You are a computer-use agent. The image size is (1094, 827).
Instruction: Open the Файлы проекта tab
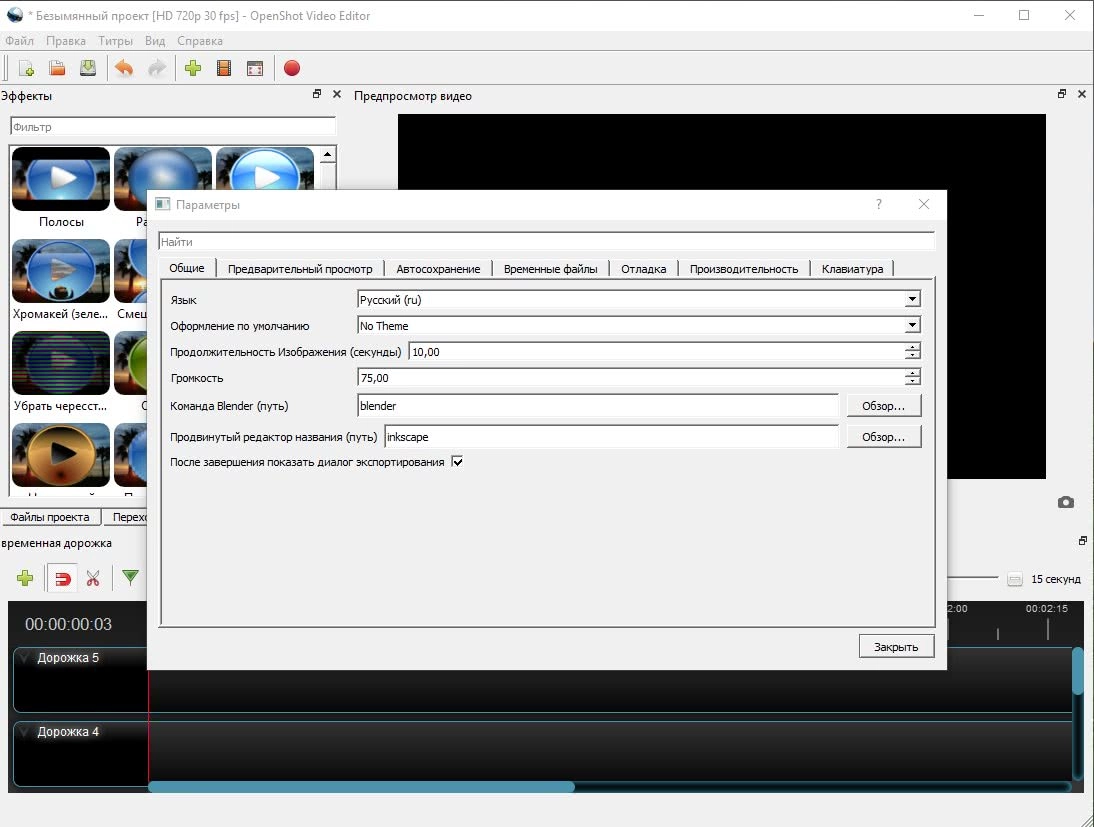pos(50,517)
